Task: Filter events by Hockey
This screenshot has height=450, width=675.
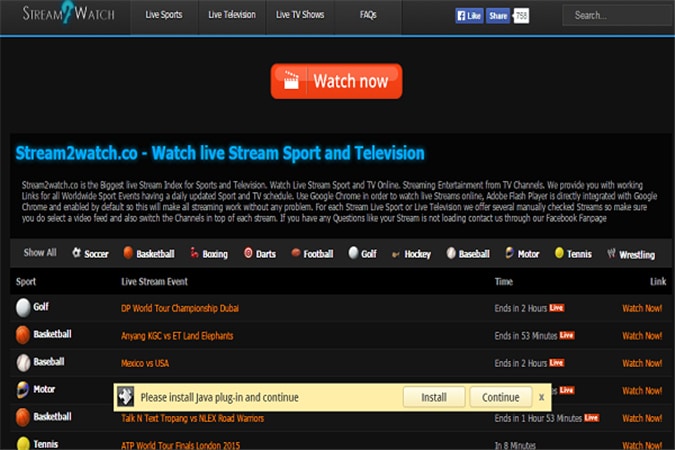Action: pos(411,254)
